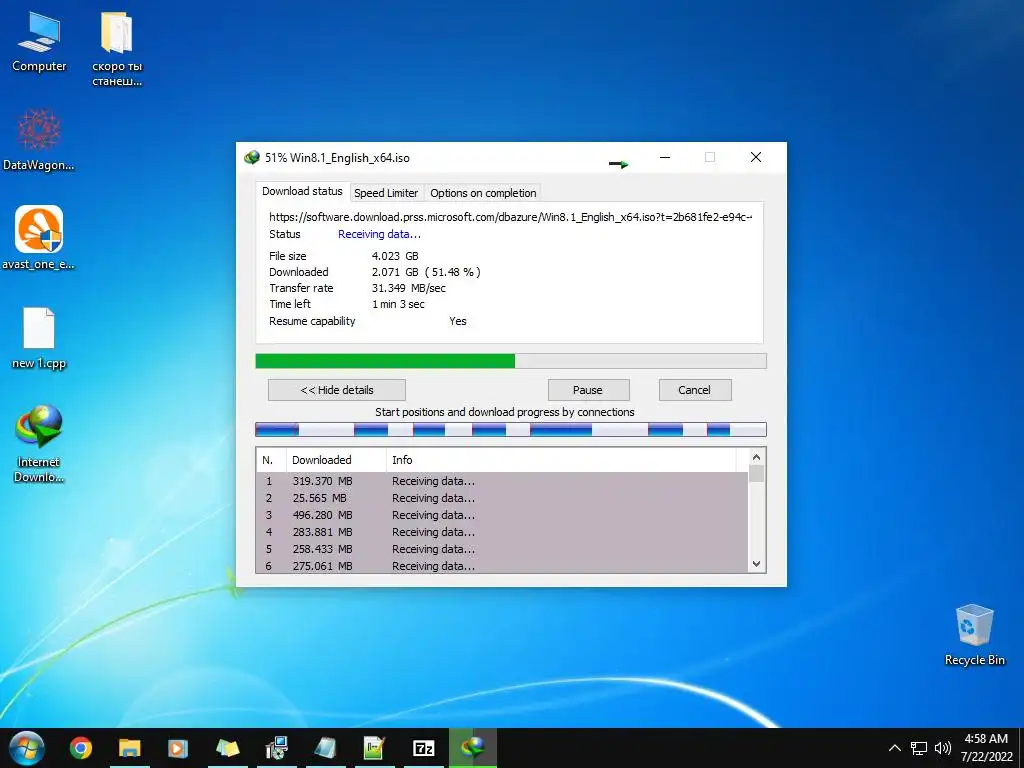Click the 'Receiving data...' status text
This screenshot has height=768, width=1024.
379,234
